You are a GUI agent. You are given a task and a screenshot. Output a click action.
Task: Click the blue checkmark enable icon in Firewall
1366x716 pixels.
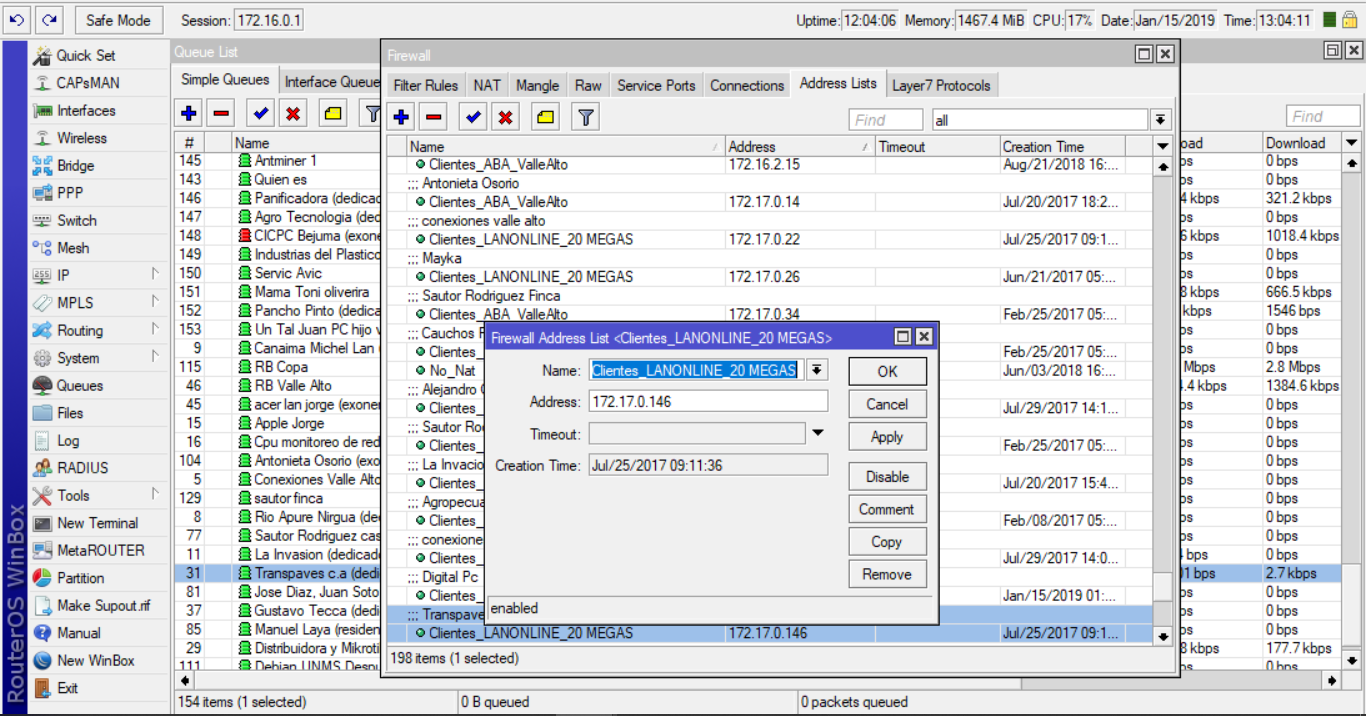pyautogui.click(x=473, y=118)
